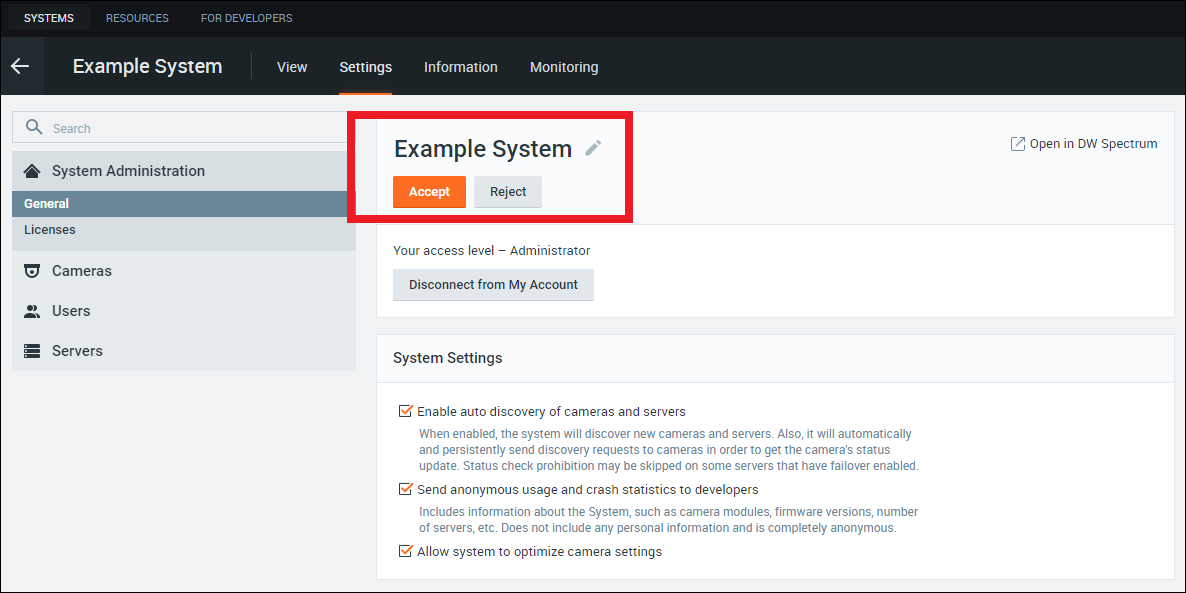Uncheck send anonymous usage statistics

click(405, 489)
